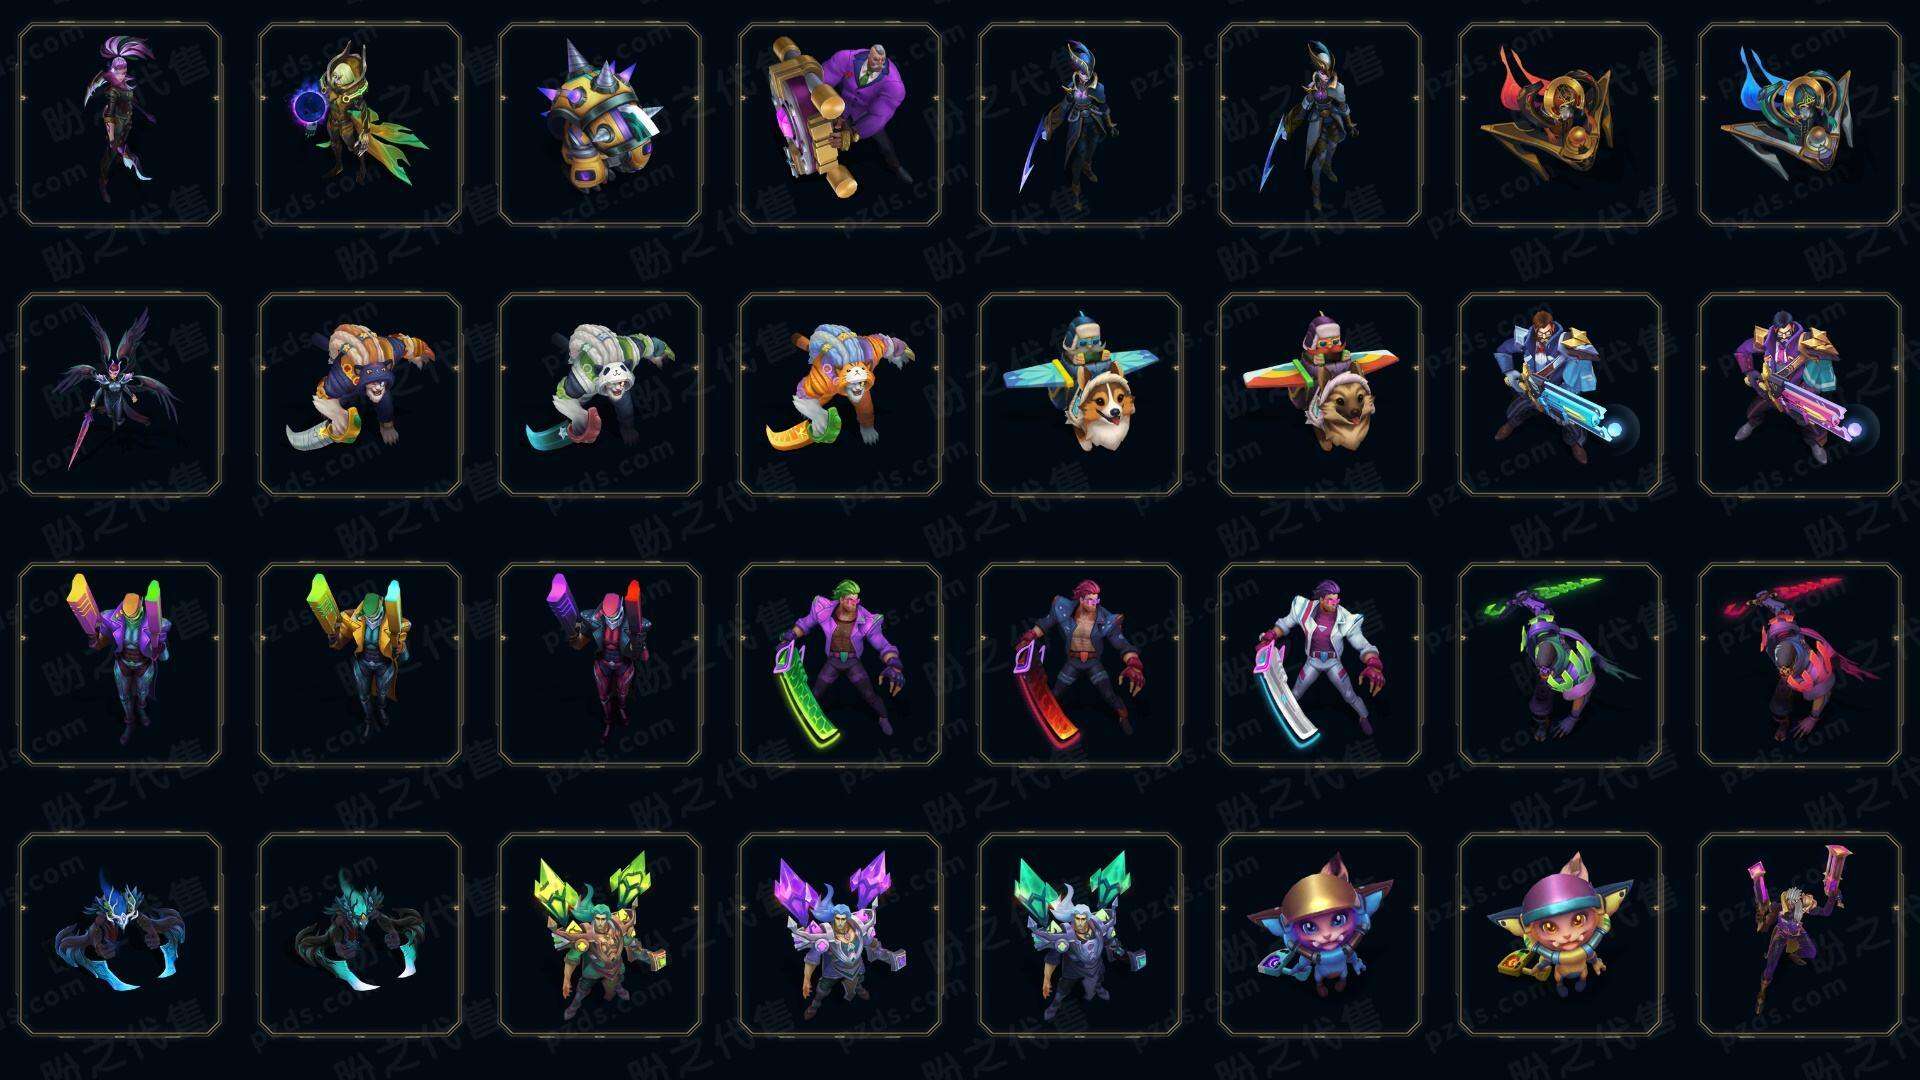The image size is (1920, 1080).
Task: Select the purple-armored gunner with pink cannon
Action: [1800, 394]
